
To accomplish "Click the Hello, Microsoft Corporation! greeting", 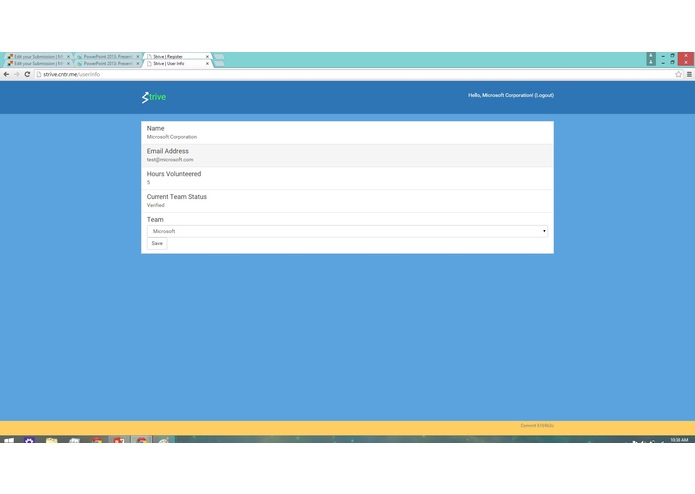I will [x=500, y=95].
